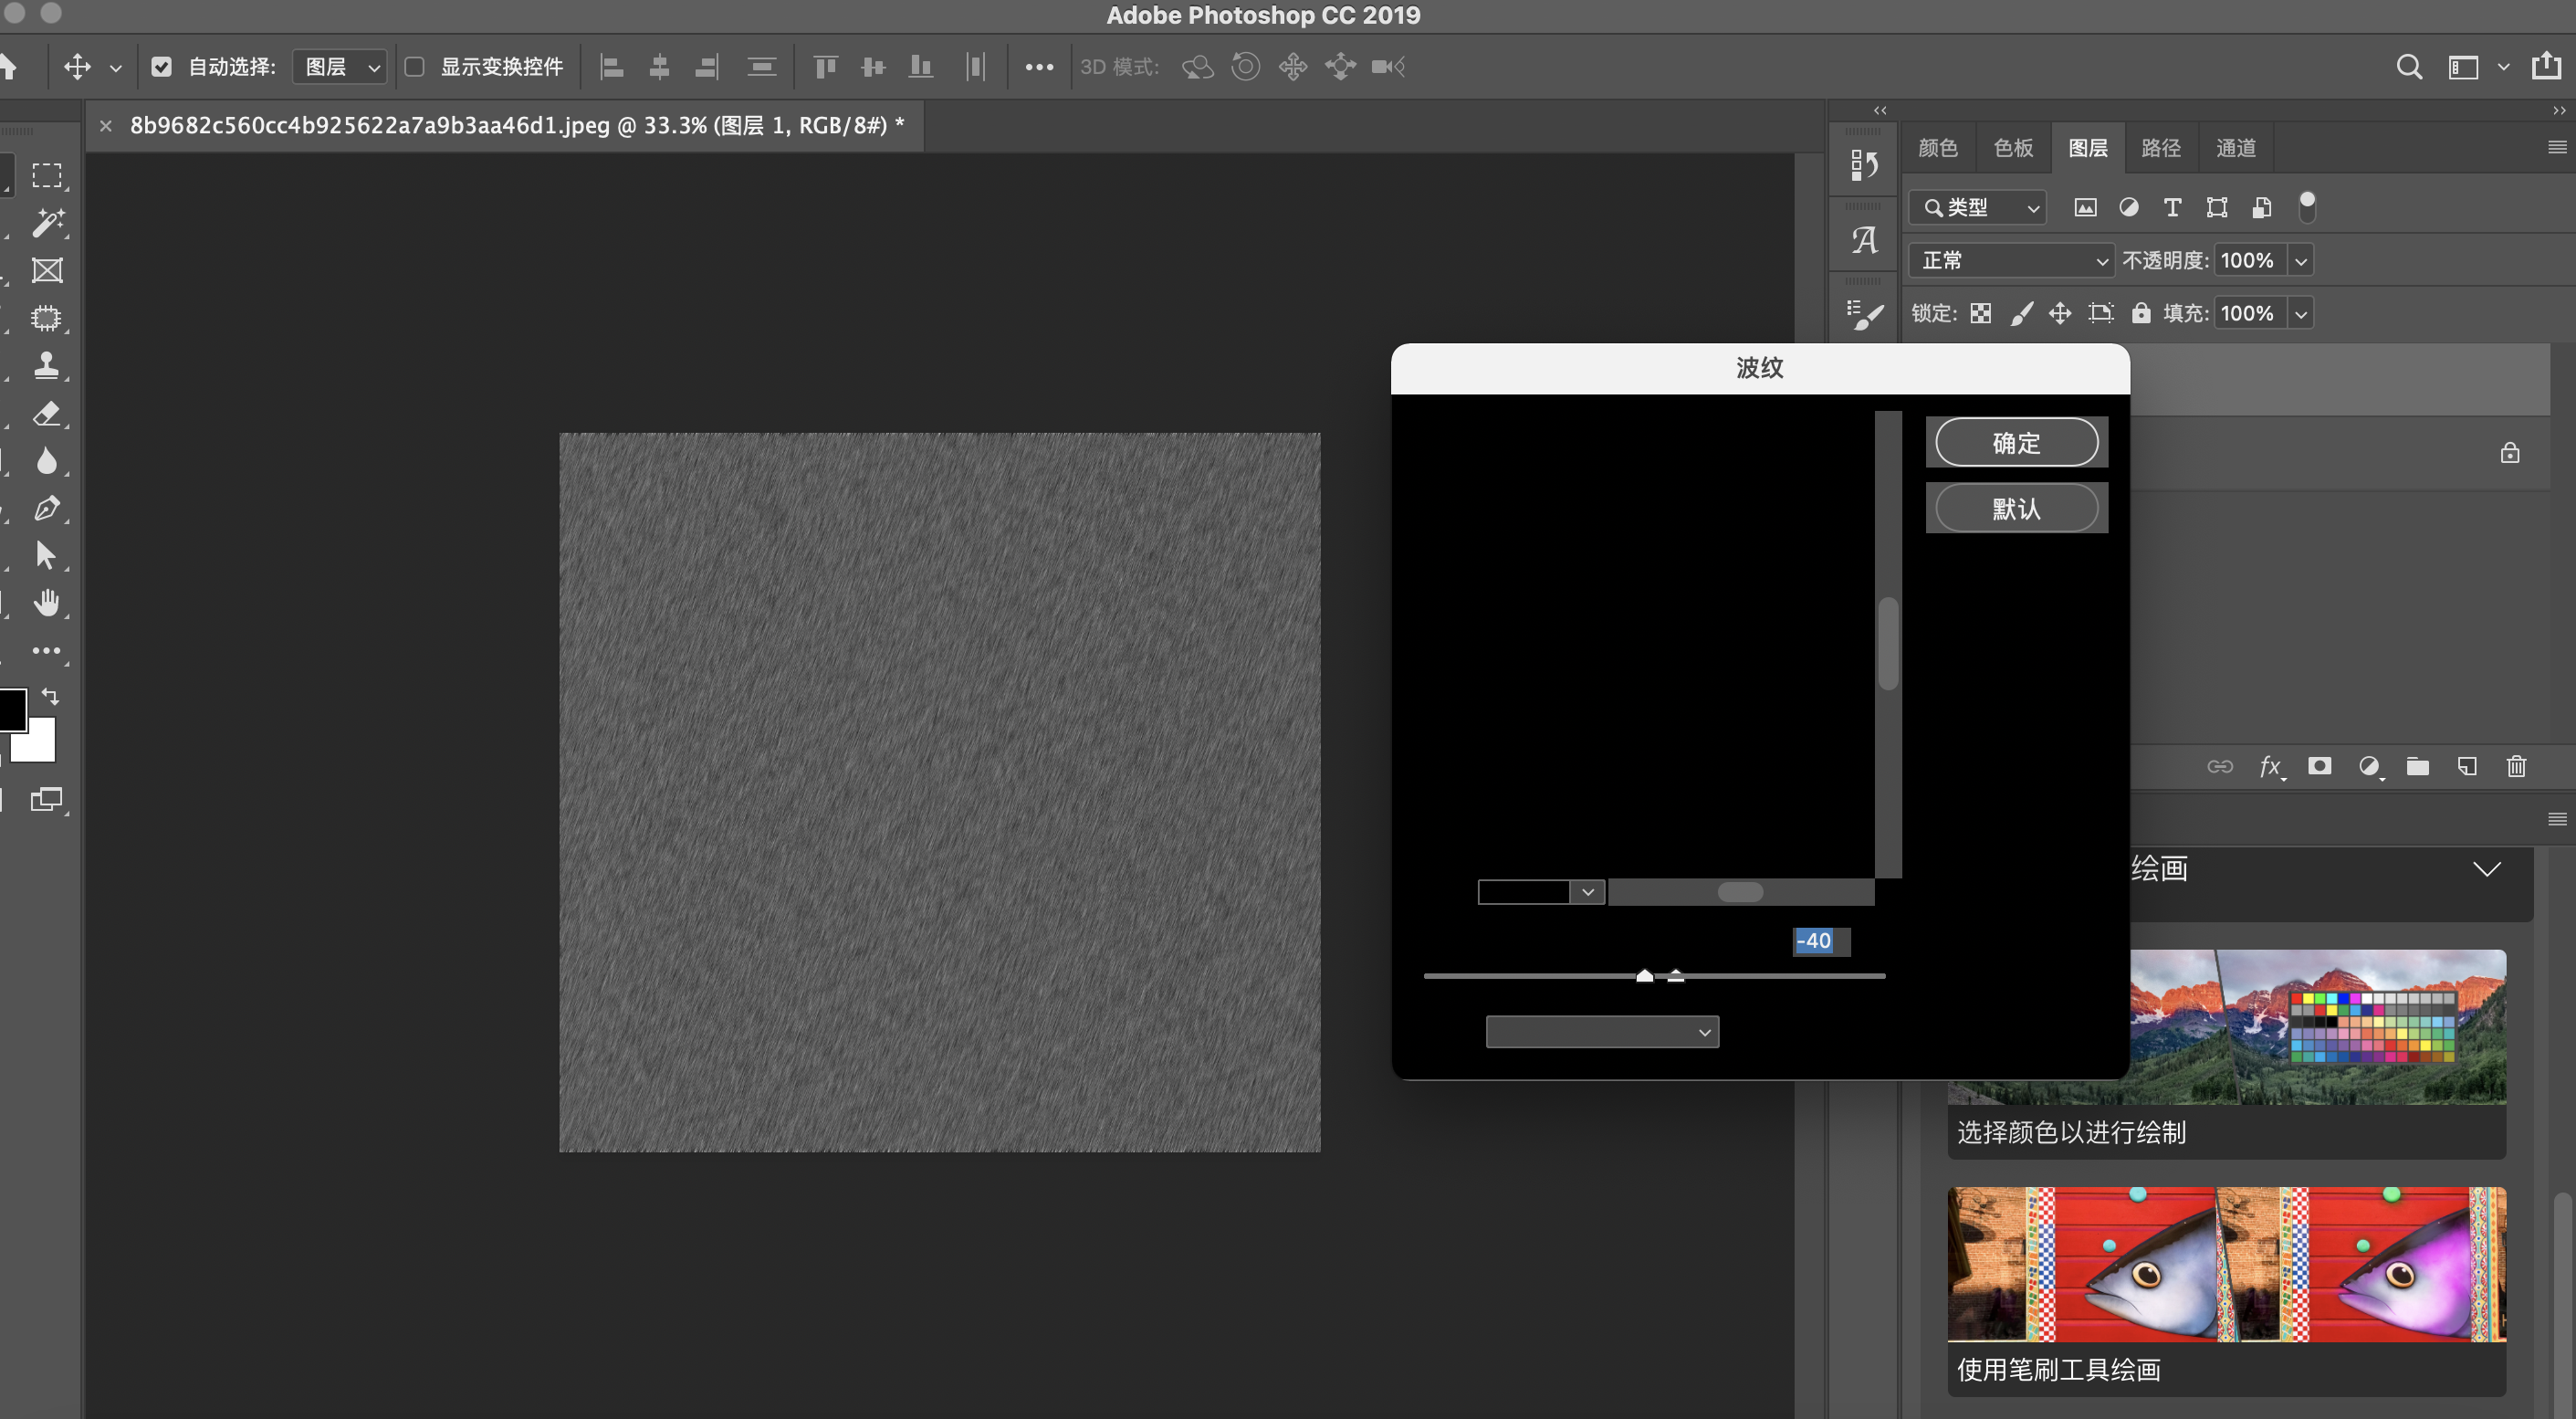The width and height of the screenshot is (2576, 1419).
Task: Open the layer filter 类型 dropdown
Action: [1978, 207]
